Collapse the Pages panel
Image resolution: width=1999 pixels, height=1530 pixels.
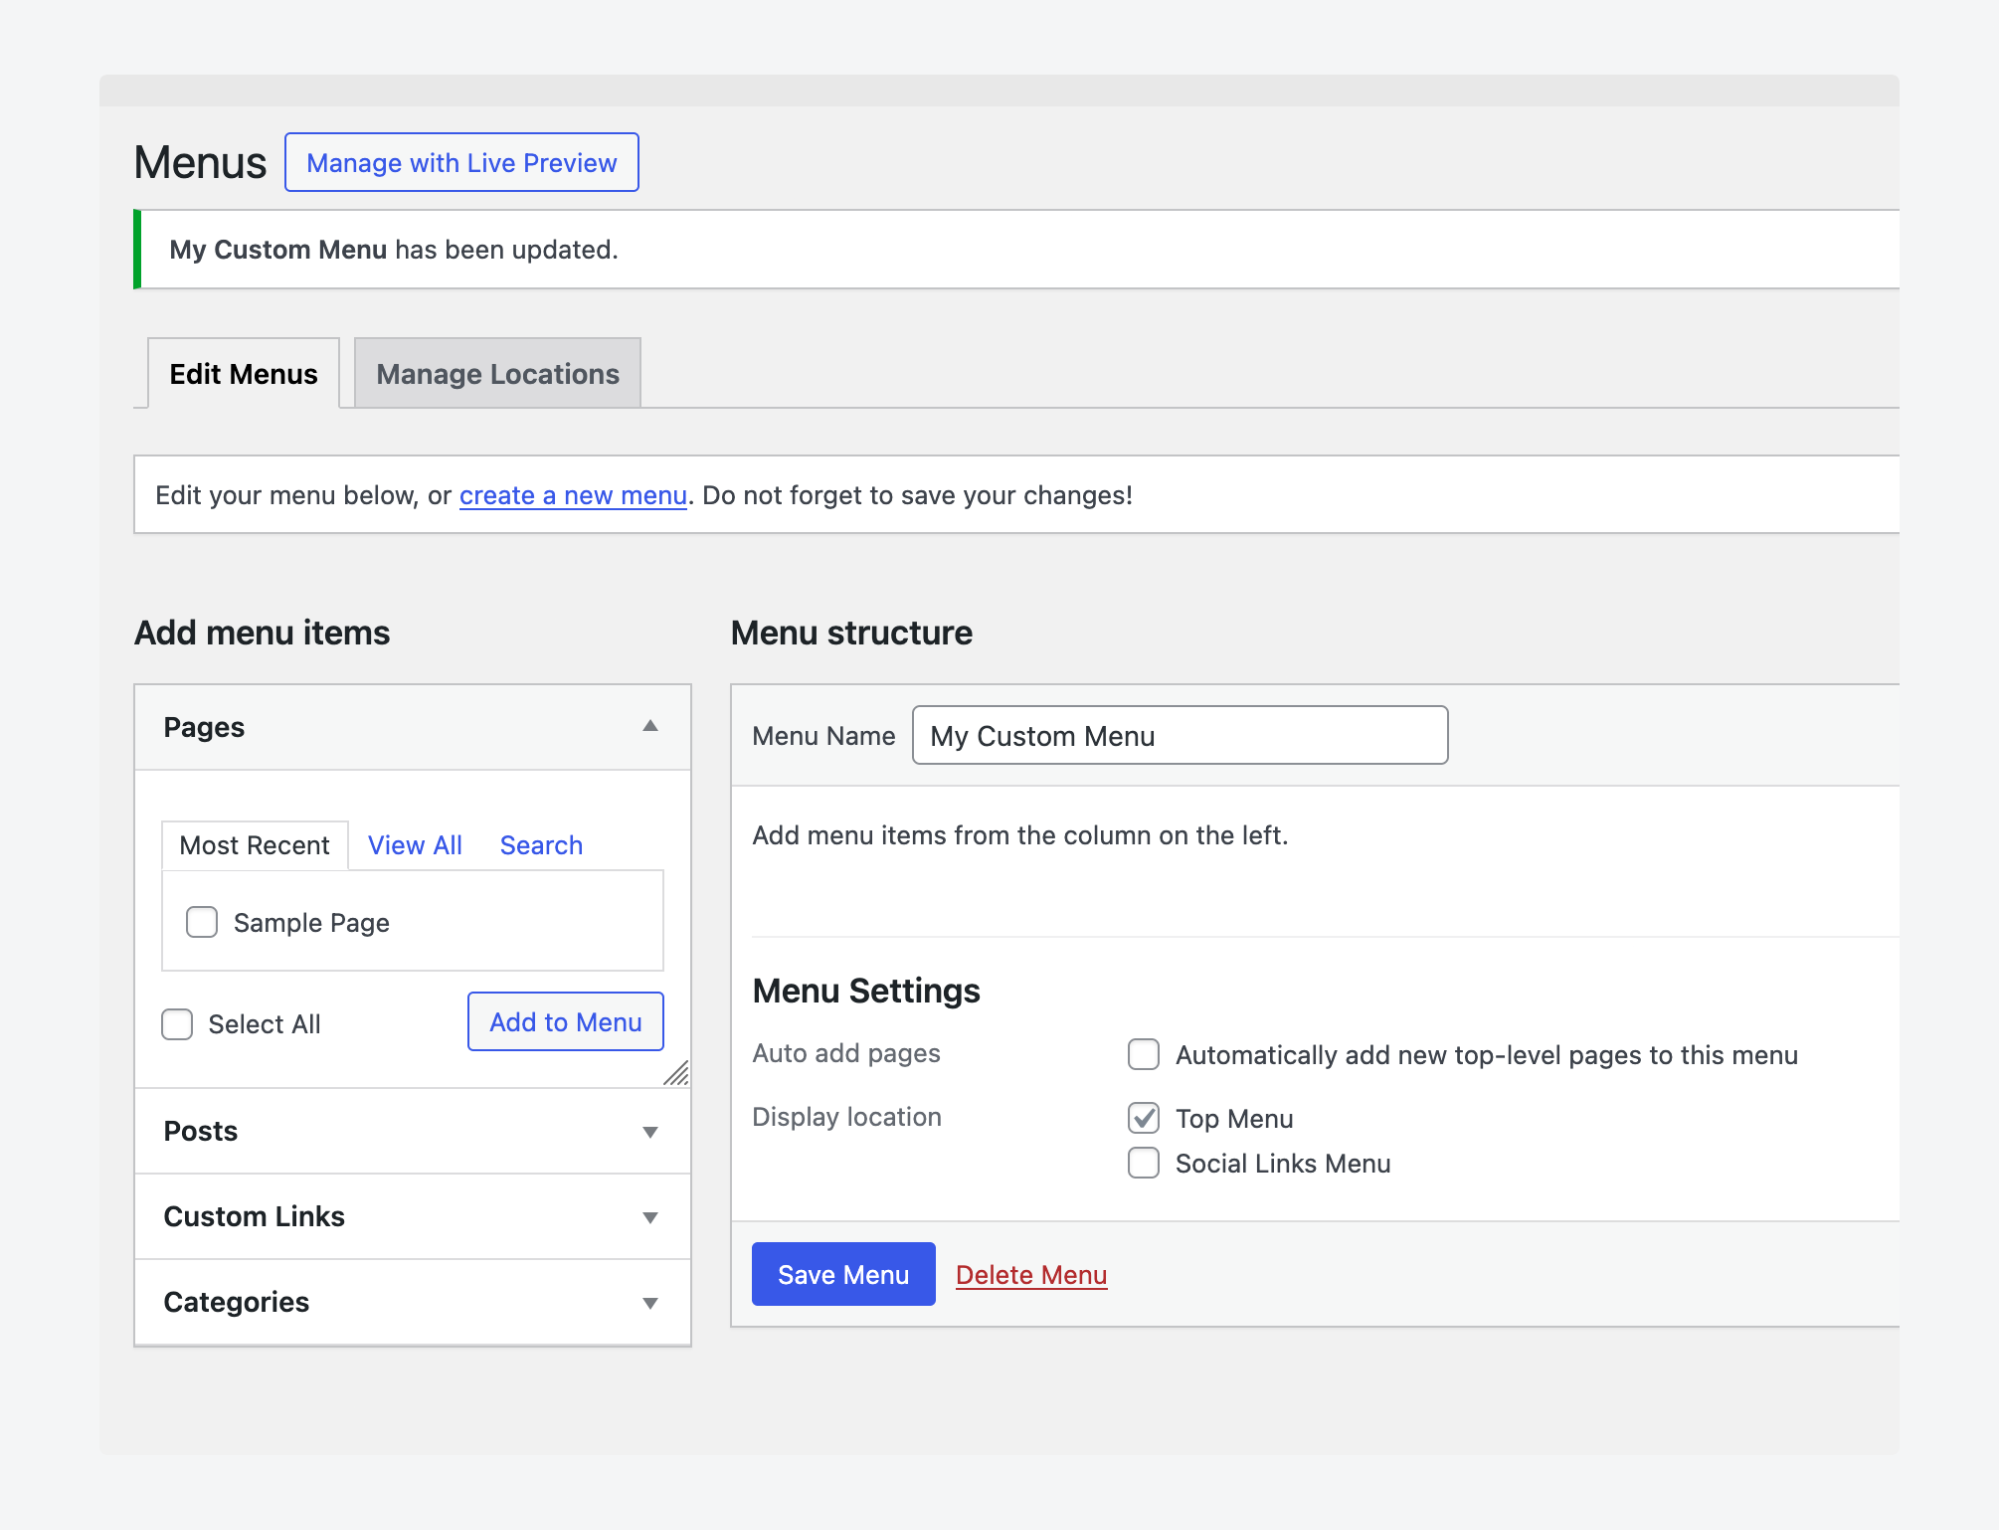point(650,727)
